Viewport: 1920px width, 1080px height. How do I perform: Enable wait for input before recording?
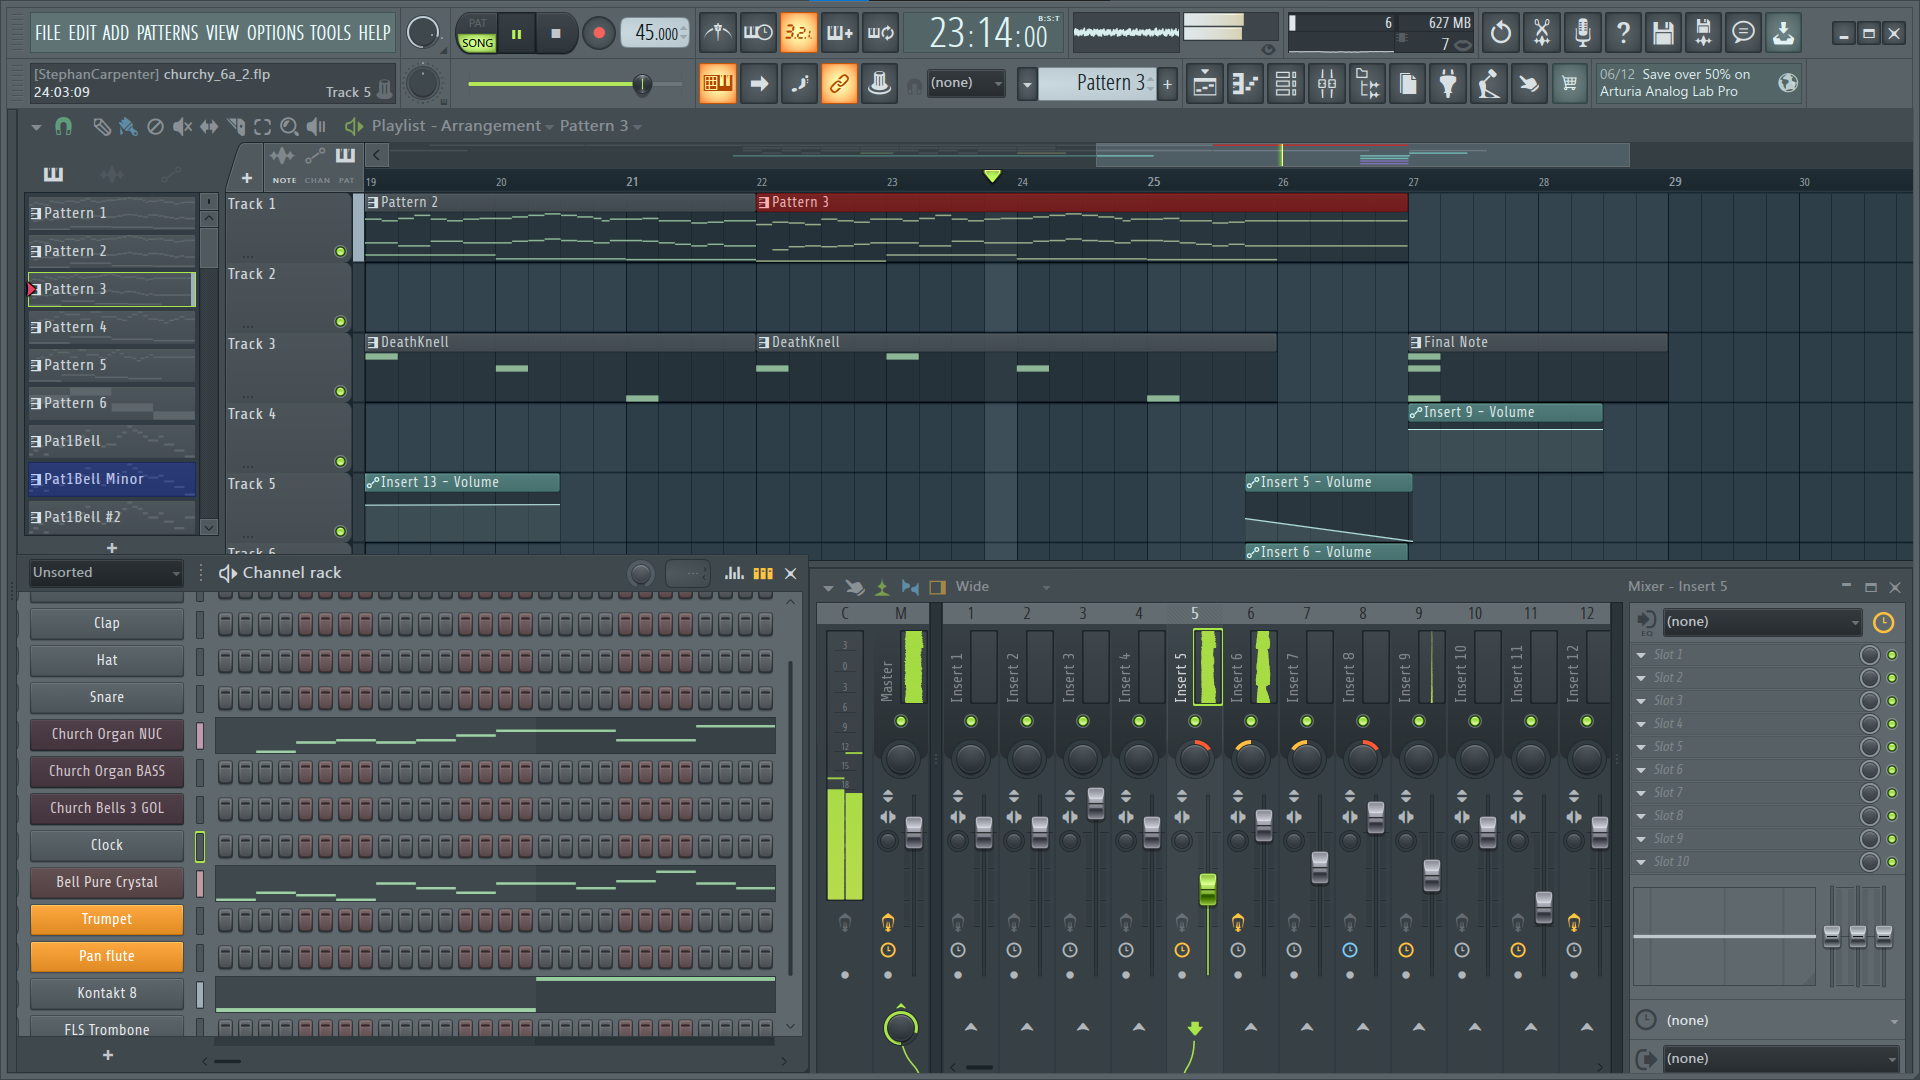758,33
